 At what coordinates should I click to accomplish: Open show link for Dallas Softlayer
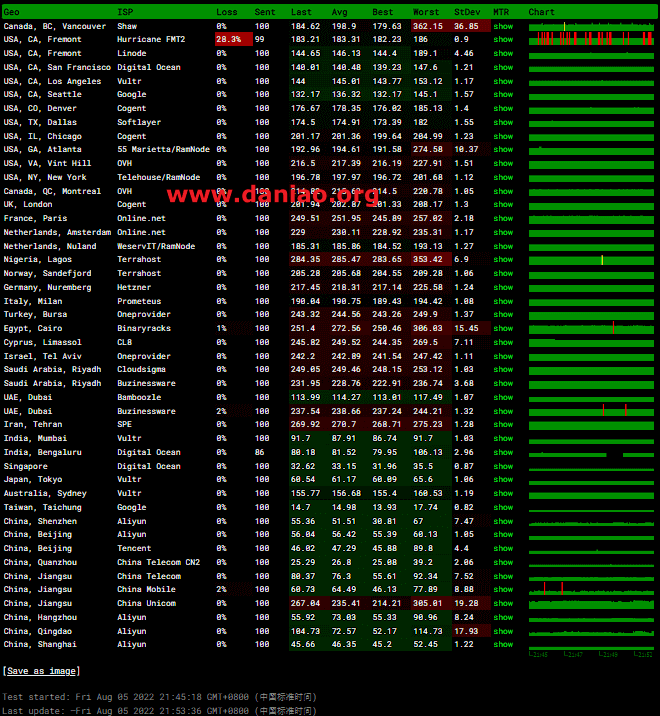click(503, 122)
